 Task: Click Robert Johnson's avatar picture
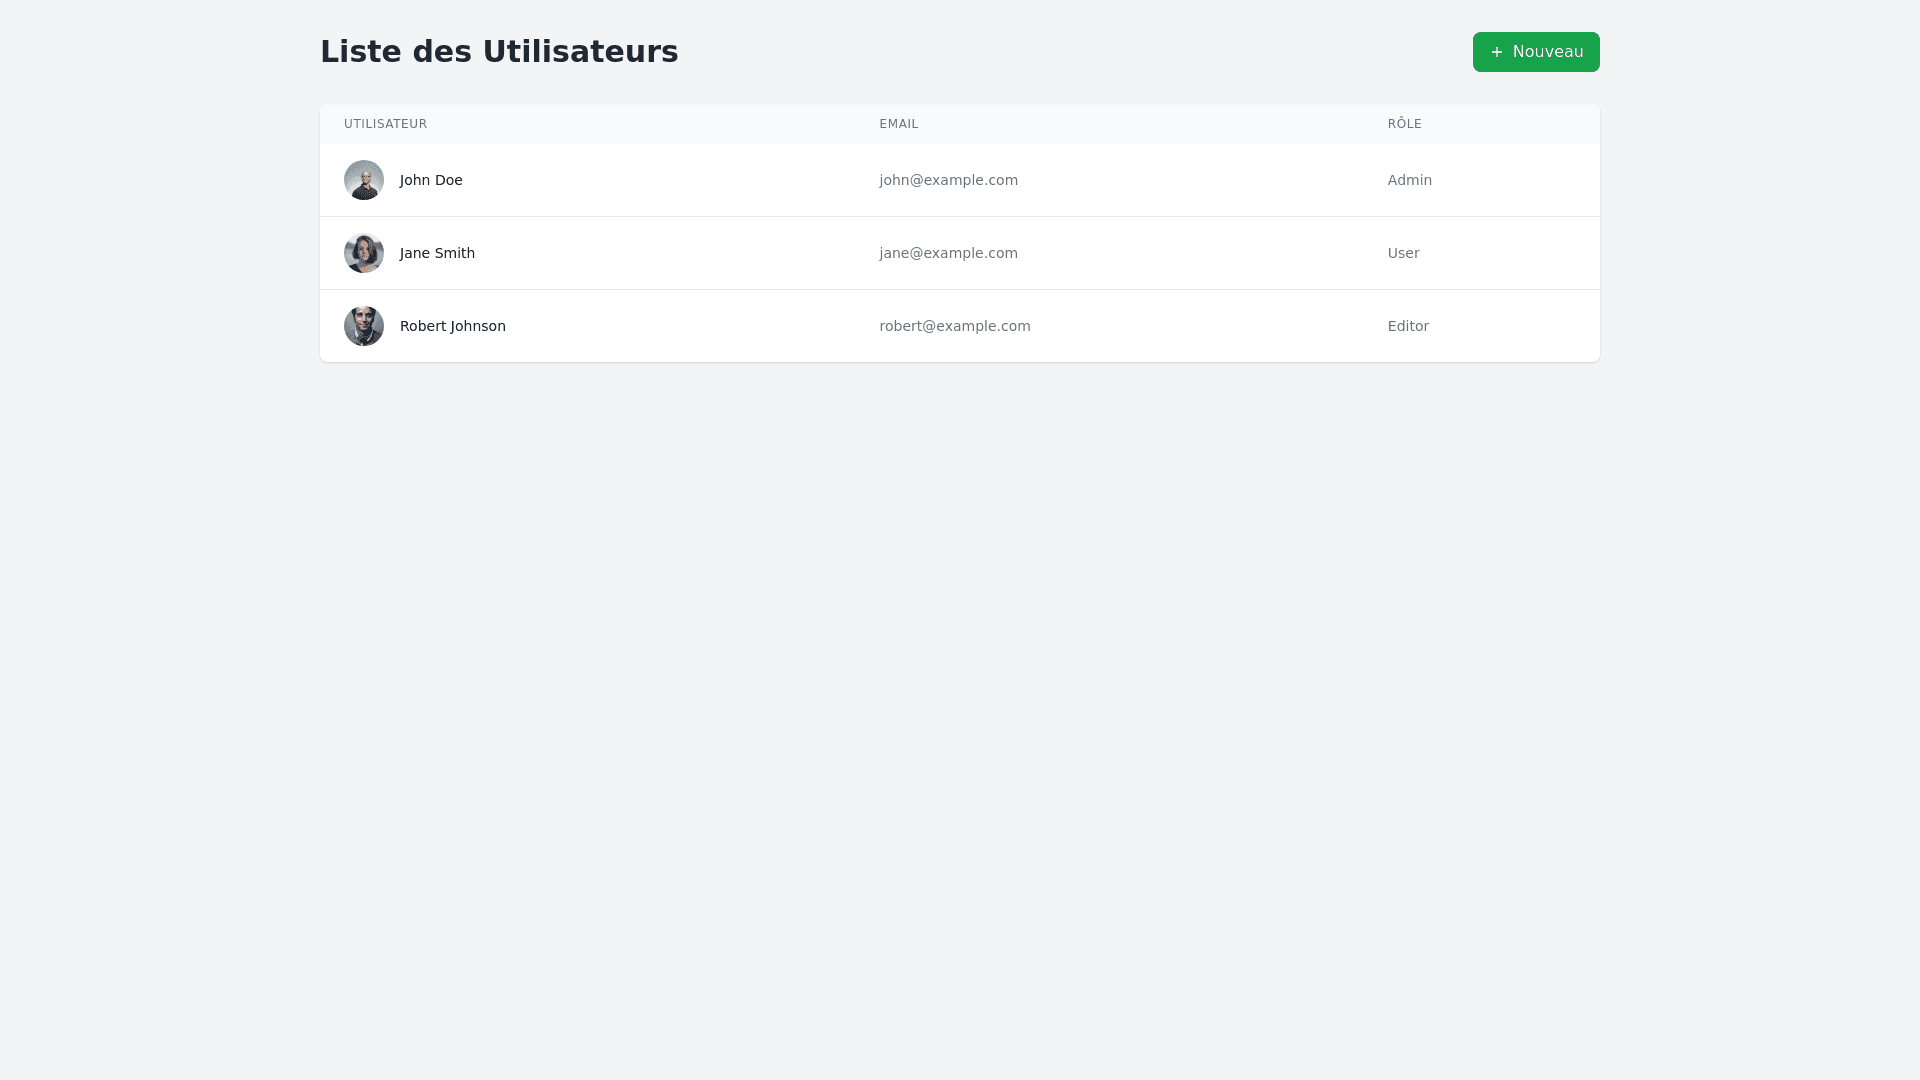coord(364,326)
